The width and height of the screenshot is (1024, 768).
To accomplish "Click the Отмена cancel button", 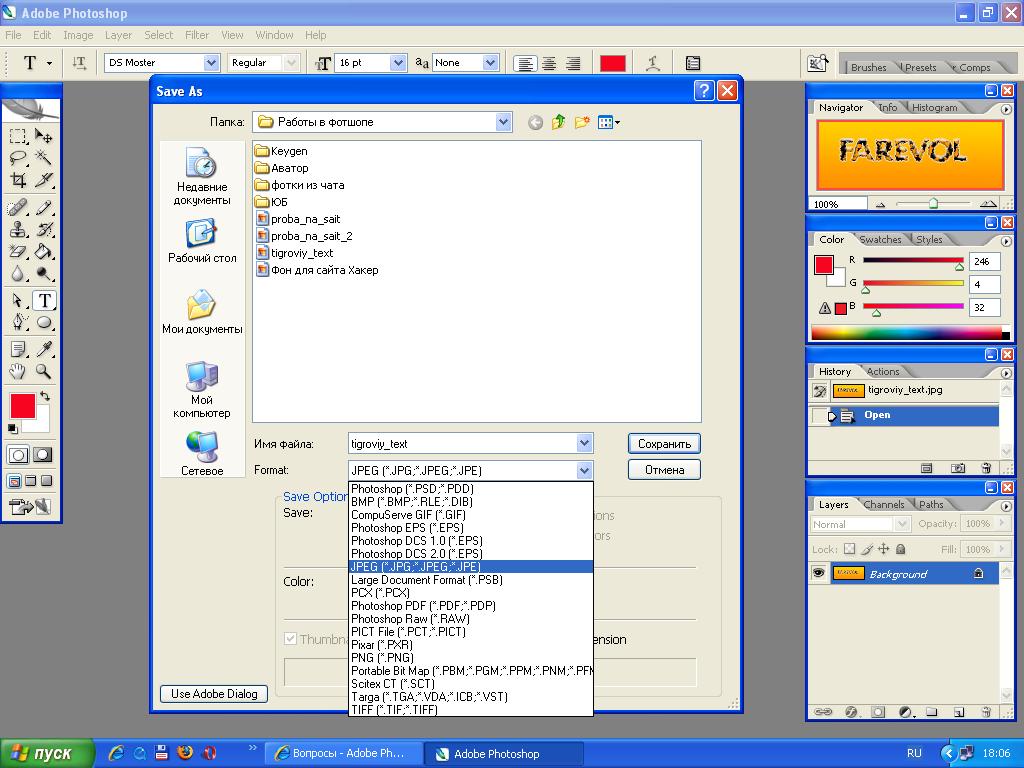I will pyautogui.click(x=664, y=470).
